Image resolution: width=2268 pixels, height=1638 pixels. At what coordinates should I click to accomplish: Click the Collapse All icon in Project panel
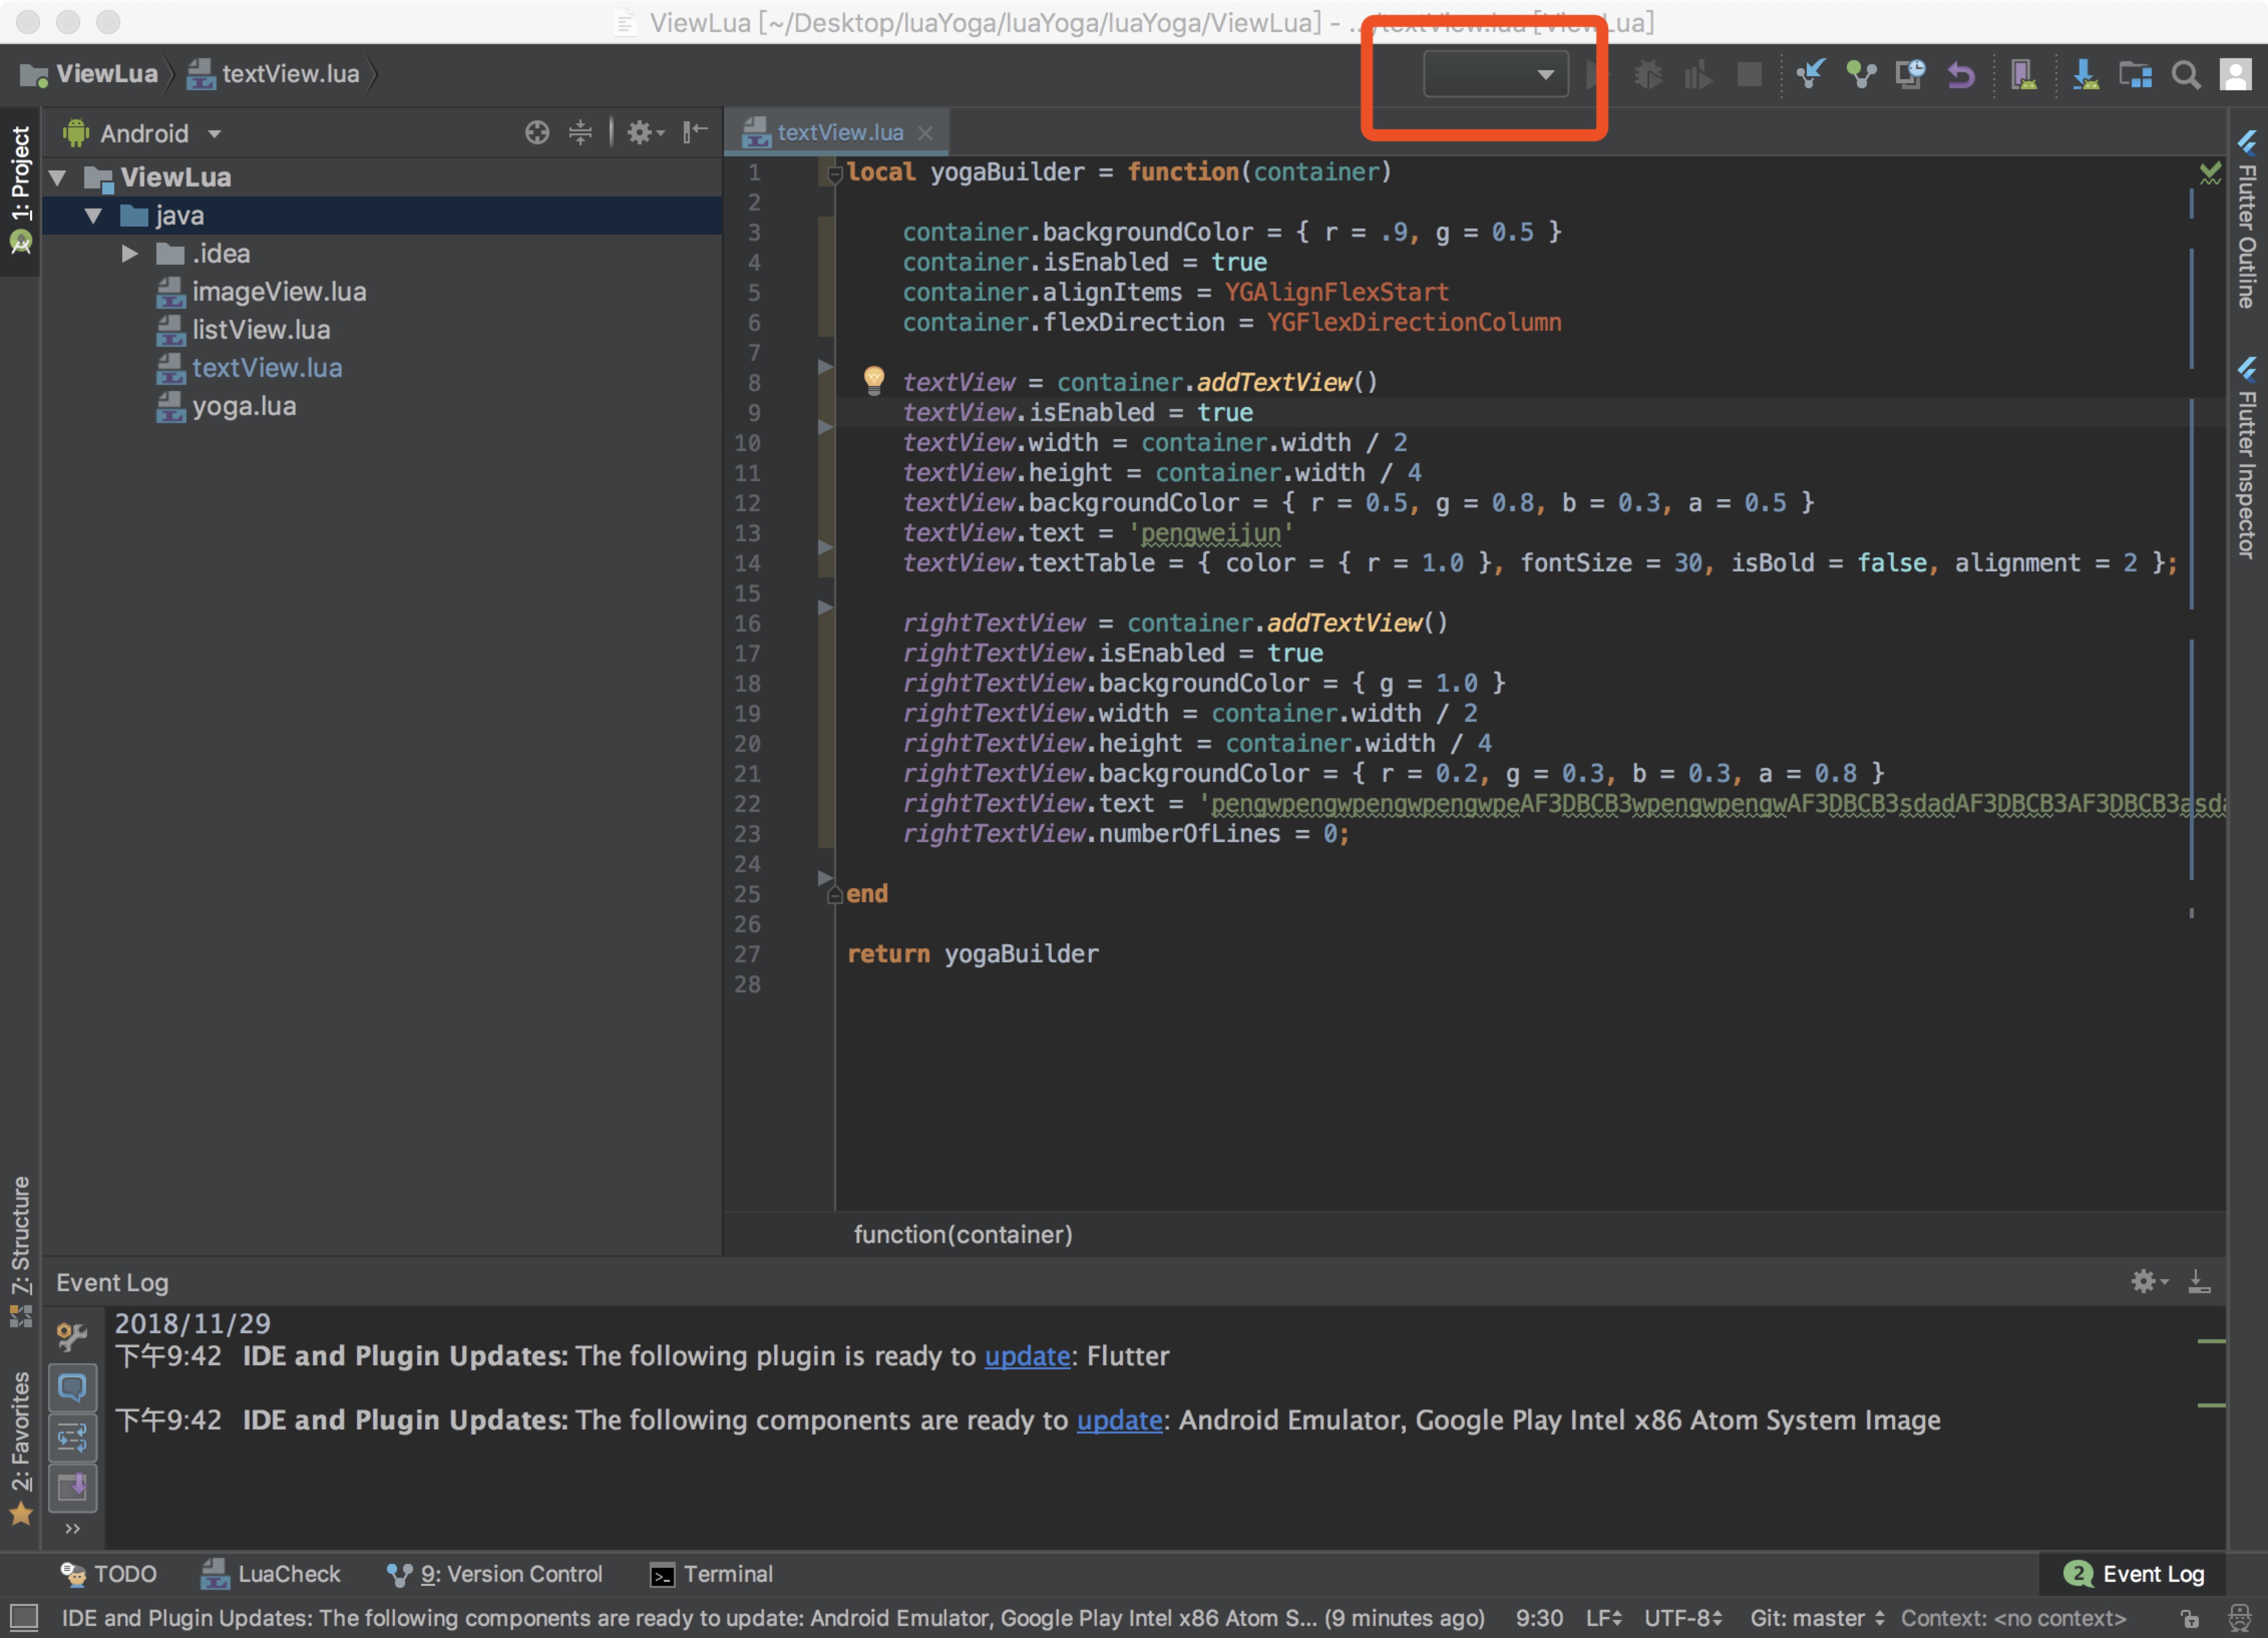[x=580, y=133]
